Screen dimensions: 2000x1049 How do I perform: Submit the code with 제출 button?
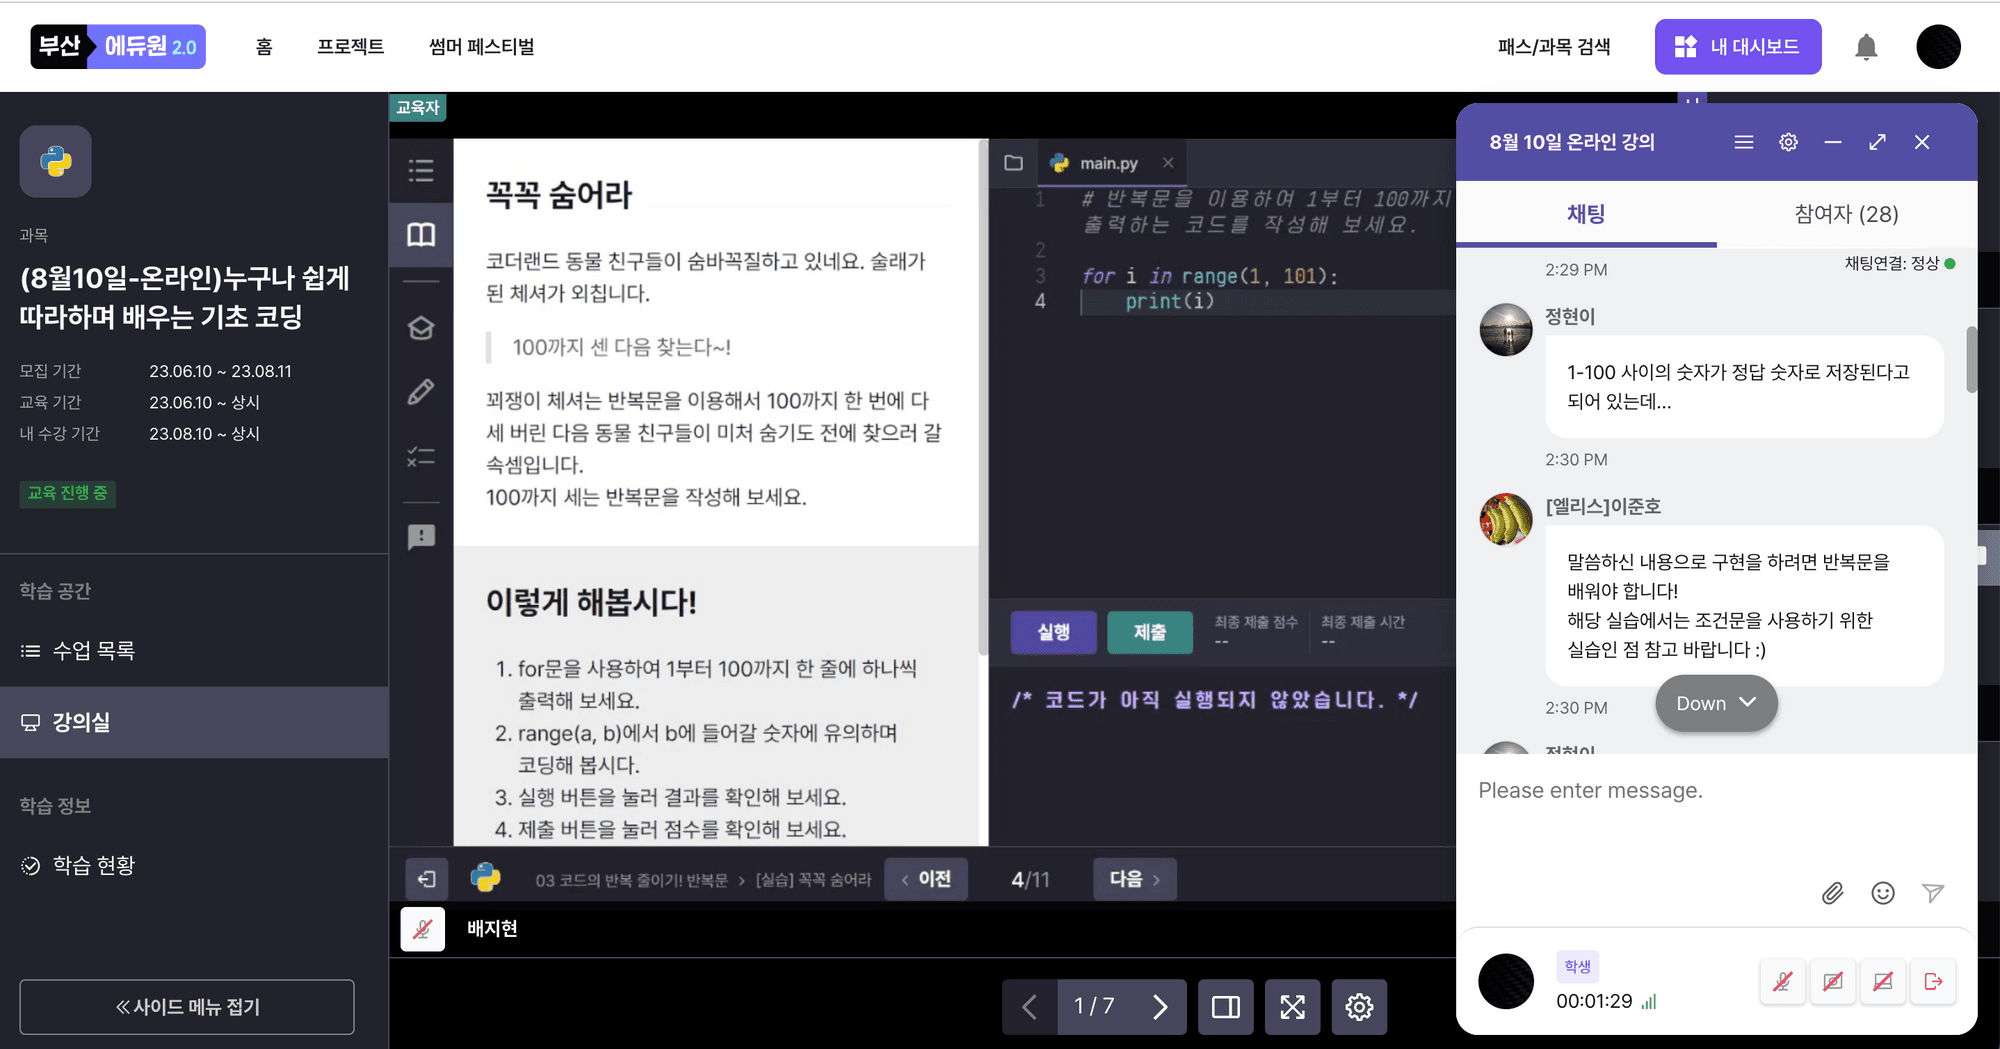click(1150, 632)
